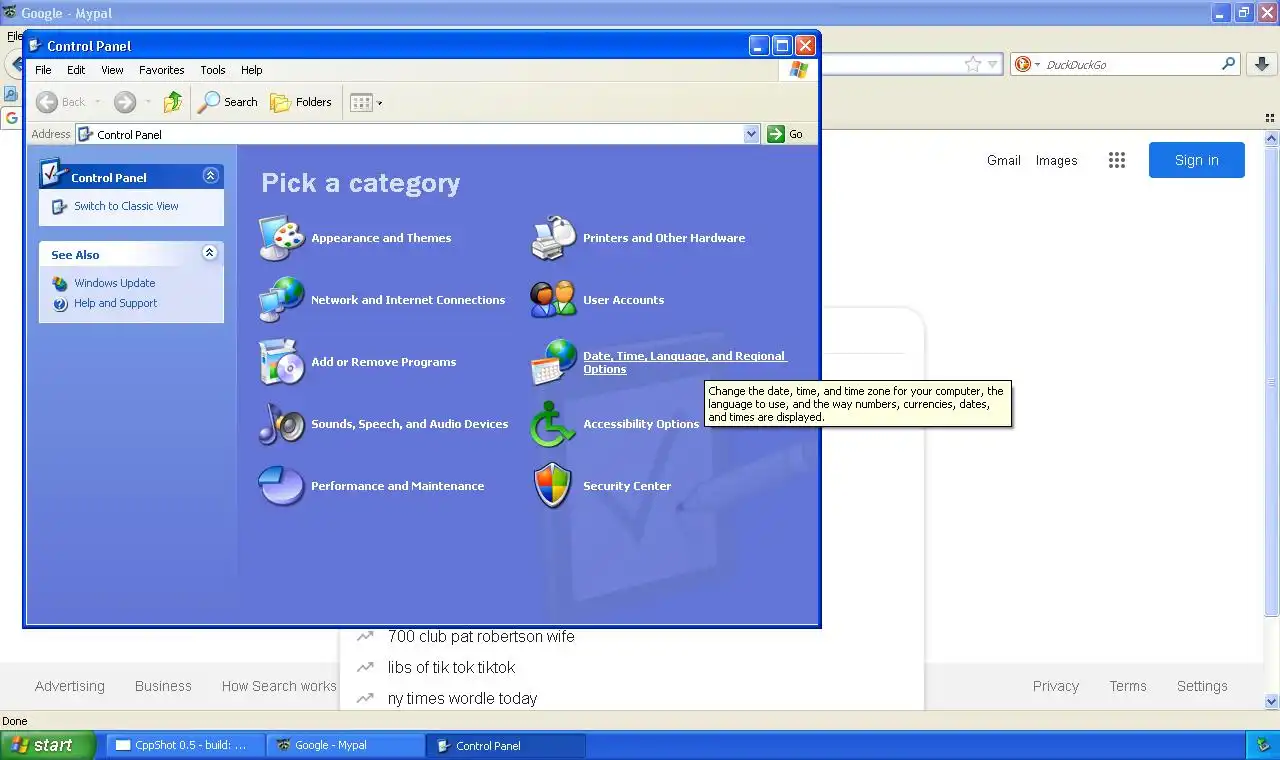Open Appearance and Themes category icon

pos(281,238)
